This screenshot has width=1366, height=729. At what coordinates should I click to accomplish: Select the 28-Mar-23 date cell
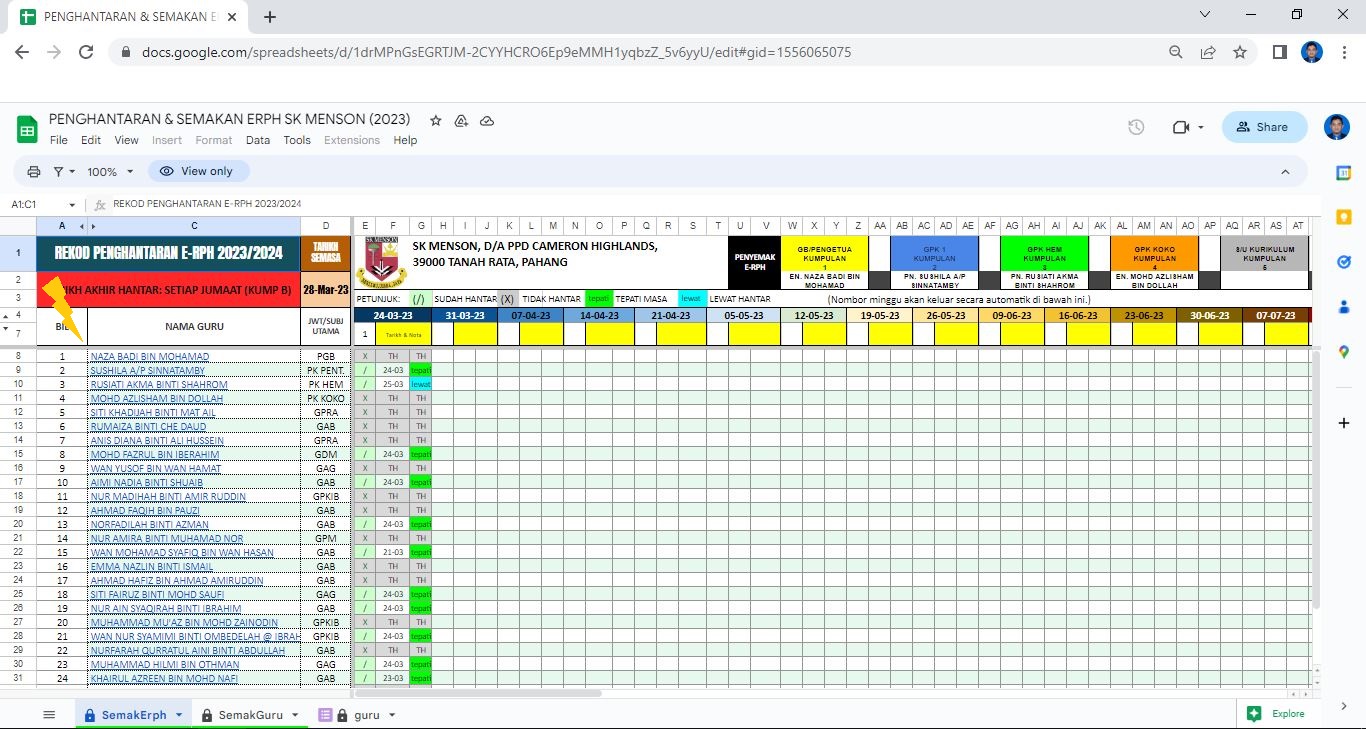[326, 290]
